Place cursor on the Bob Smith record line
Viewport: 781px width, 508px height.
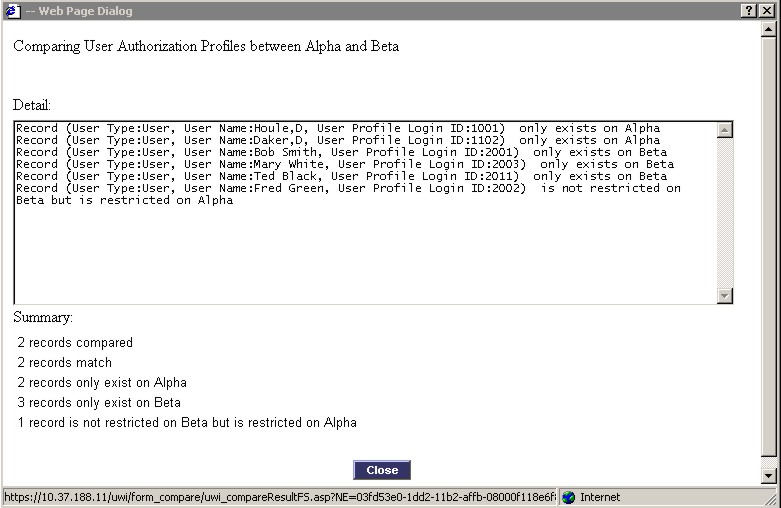(341, 152)
